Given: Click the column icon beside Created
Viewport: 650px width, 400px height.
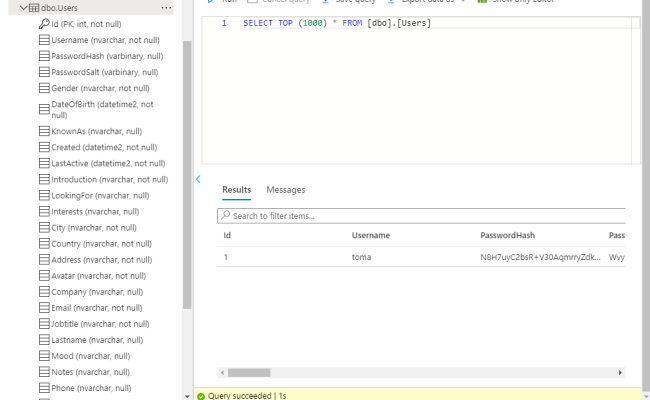Looking at the screenshot, I should click(44, 147).
